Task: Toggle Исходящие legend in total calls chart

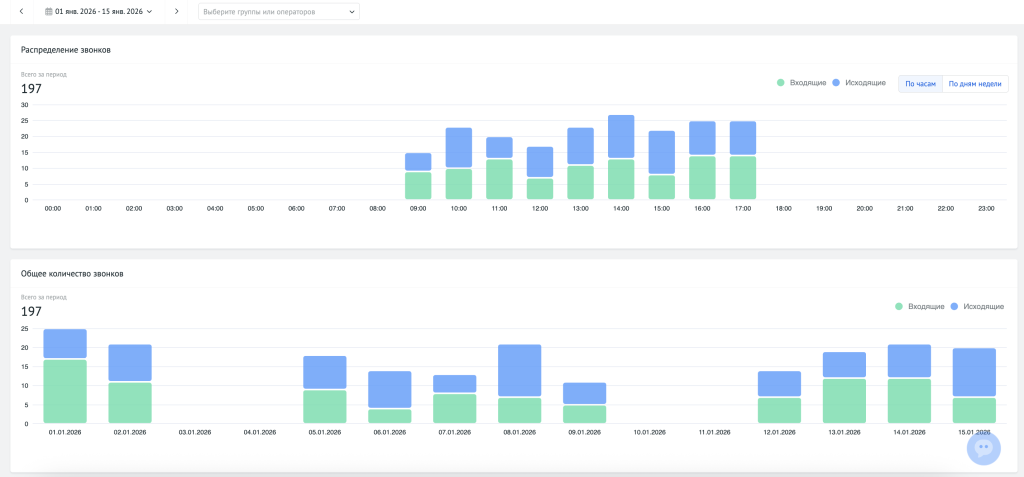Action: [977, 306]
